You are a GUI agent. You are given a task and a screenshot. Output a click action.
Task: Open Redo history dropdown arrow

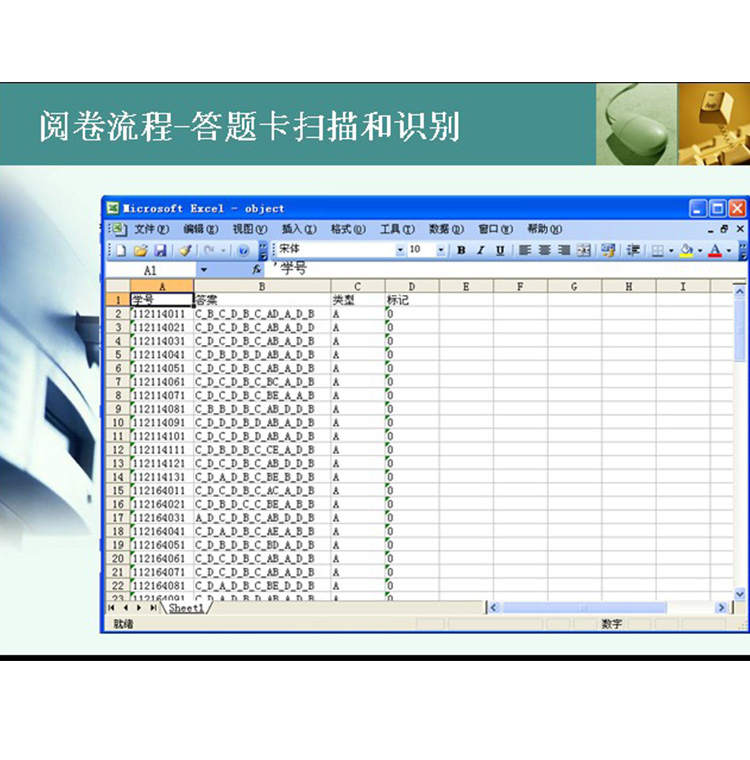tap(223, 251)
